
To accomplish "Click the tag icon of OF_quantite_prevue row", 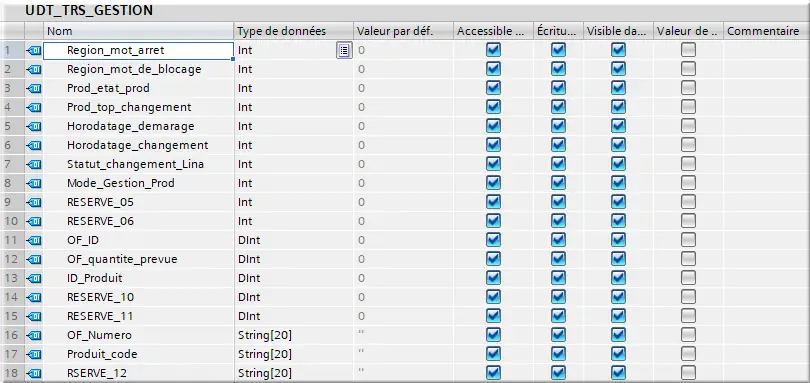I will (34, 259).
